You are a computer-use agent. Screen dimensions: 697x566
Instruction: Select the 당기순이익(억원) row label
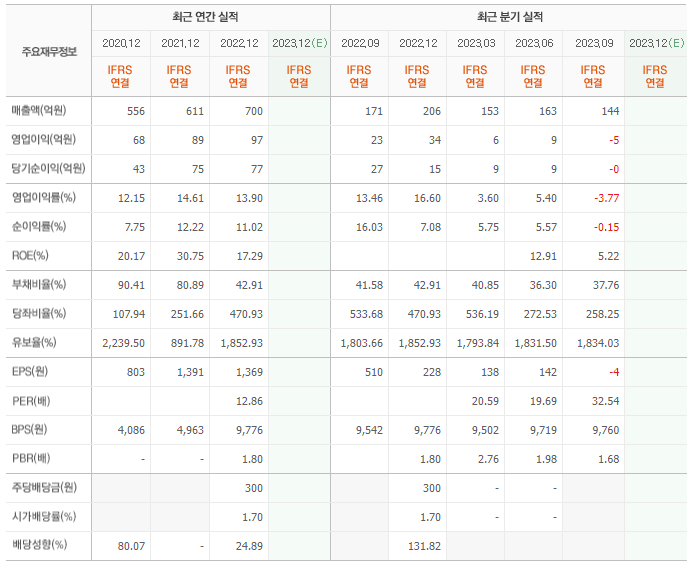pyautogui.click(x=48, y=169)
